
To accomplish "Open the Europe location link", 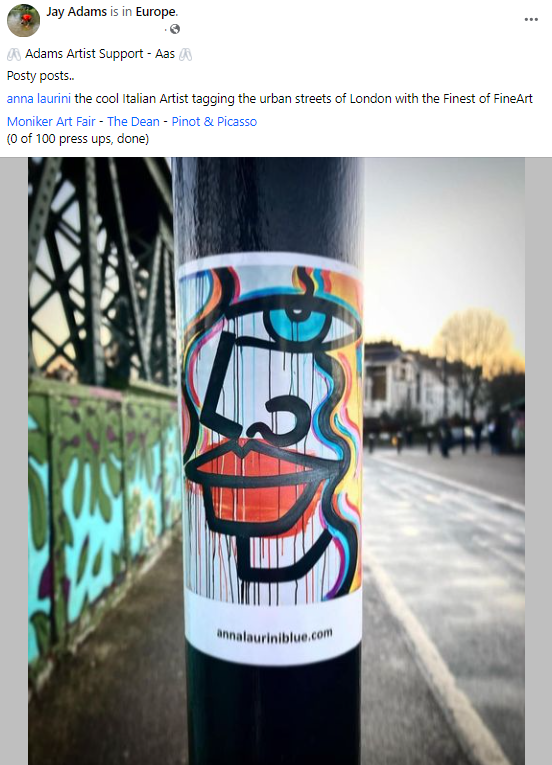I will tap(156, 12).
